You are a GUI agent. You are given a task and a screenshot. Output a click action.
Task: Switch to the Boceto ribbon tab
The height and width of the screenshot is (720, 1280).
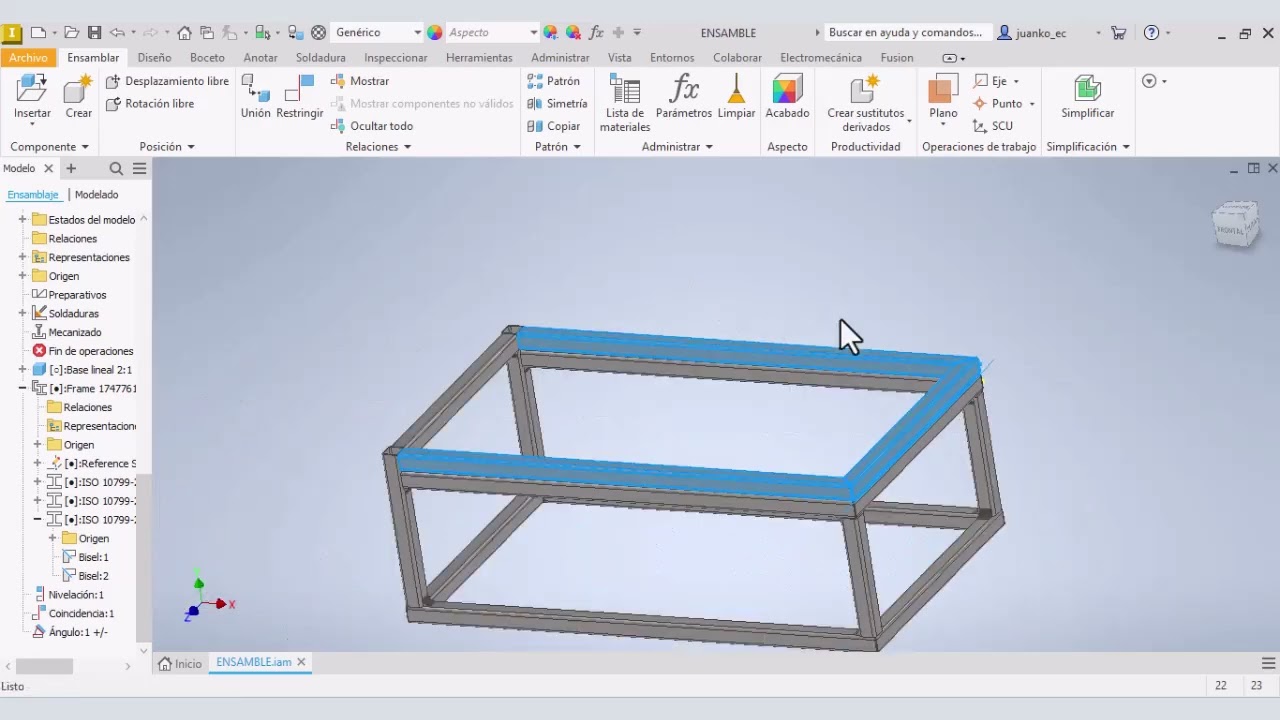(207, 58)
